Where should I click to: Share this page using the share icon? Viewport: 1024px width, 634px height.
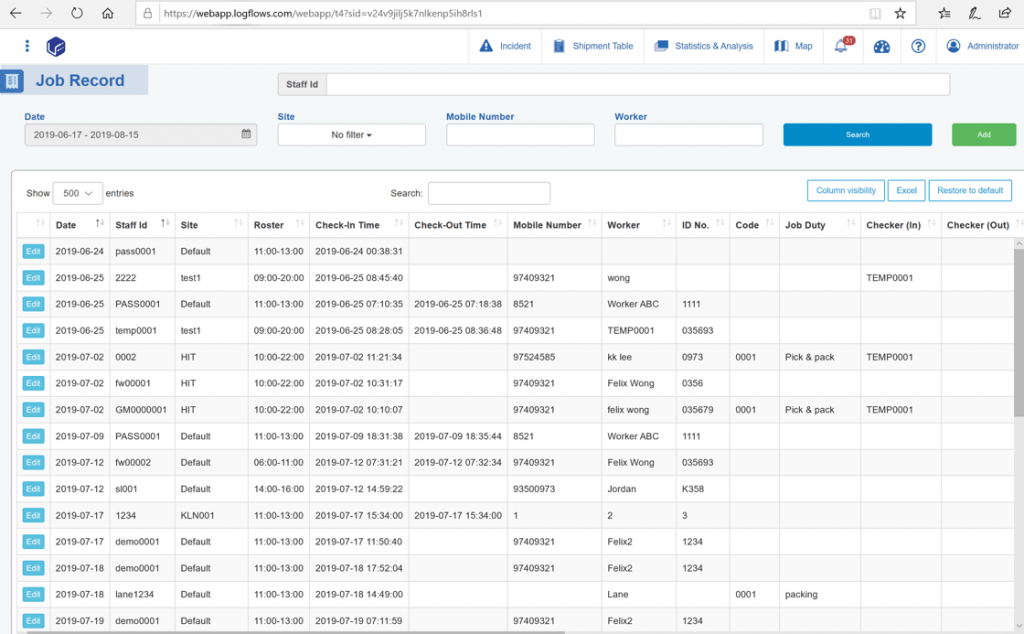pos(1005,13)
